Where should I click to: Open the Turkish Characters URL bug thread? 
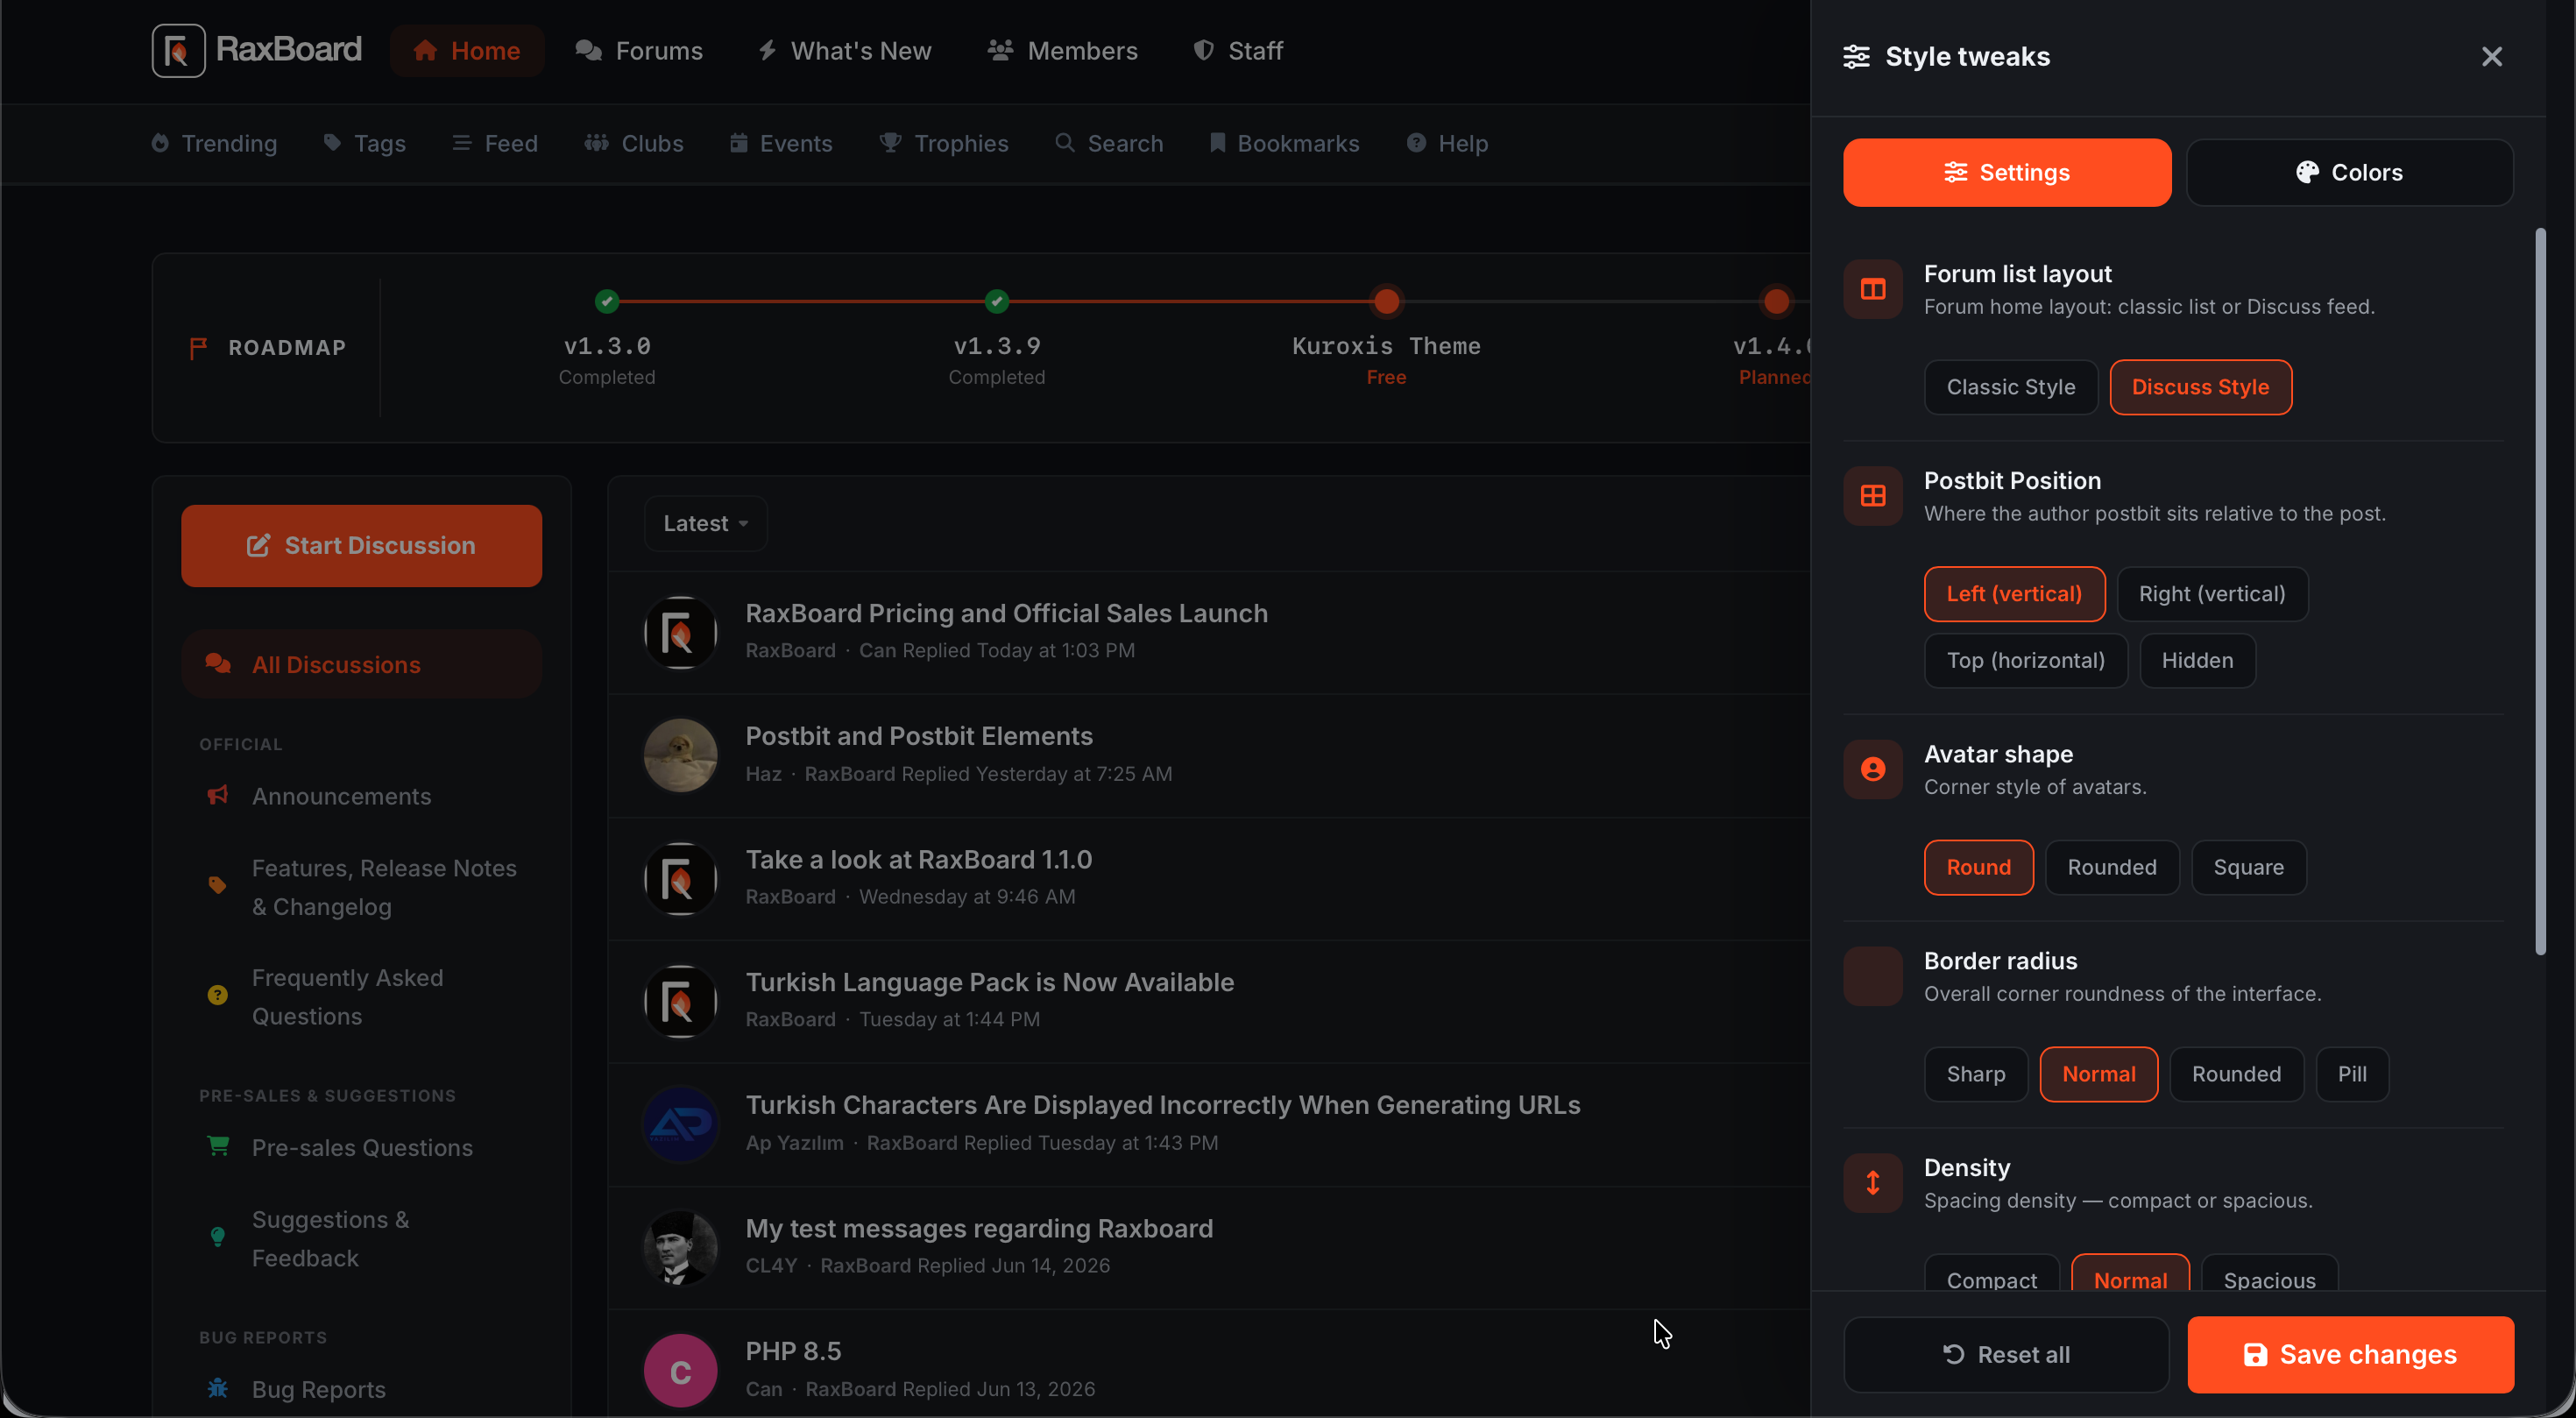[x=1162, y=1105]
